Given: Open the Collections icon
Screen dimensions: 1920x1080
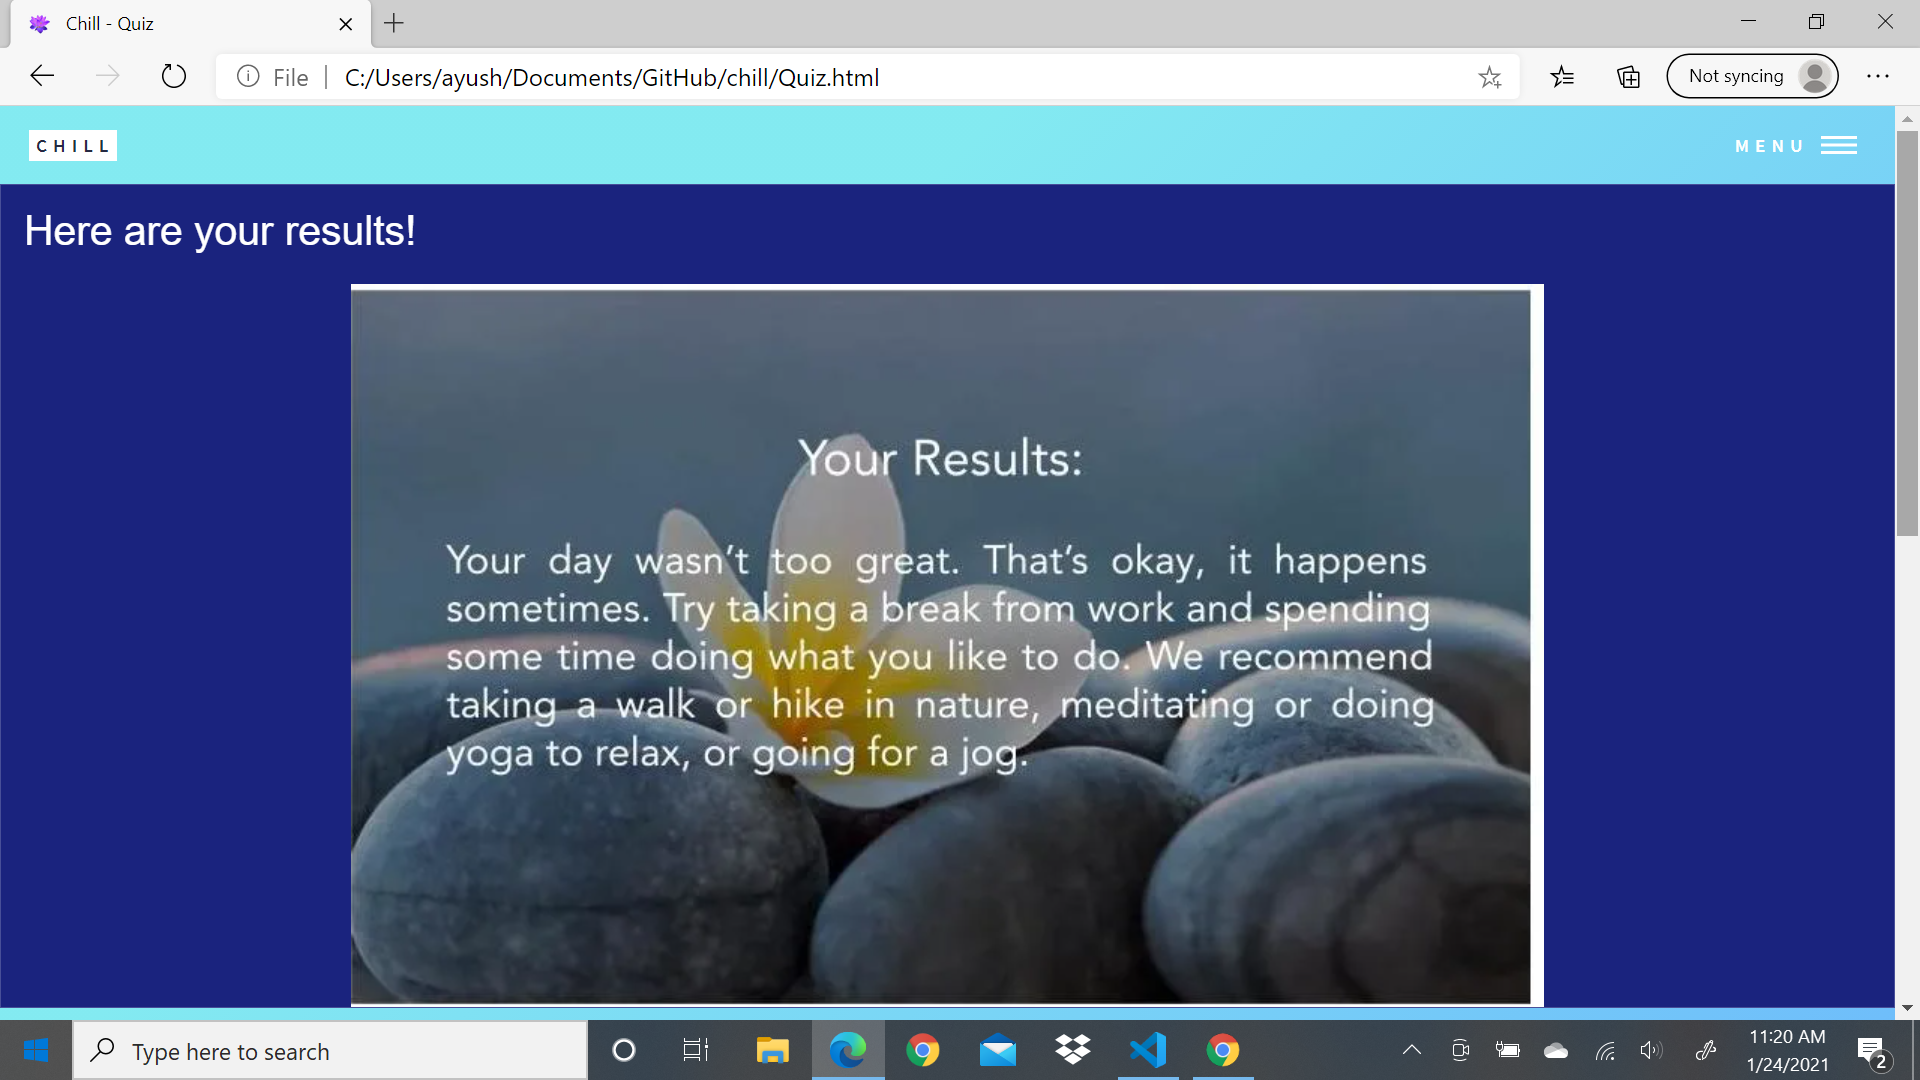Looking at the screenshot, I should point(1628,76).
